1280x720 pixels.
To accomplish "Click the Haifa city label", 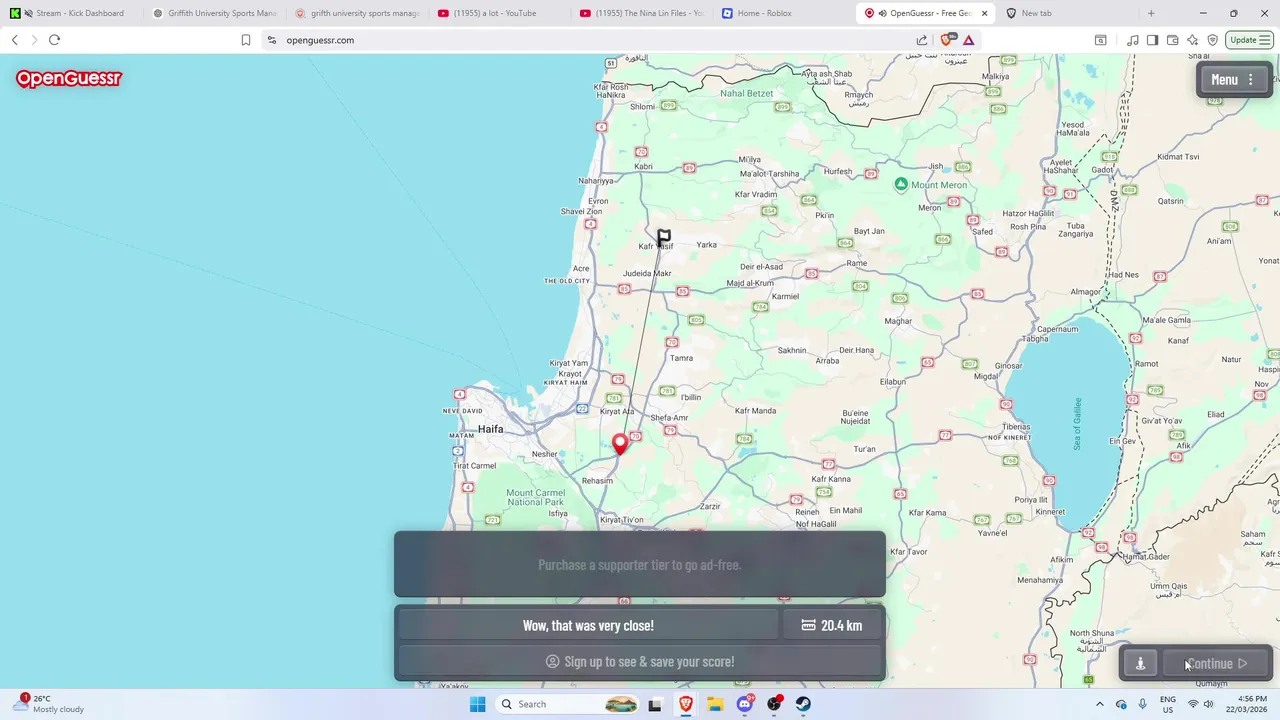I will (x=490, y=429).
